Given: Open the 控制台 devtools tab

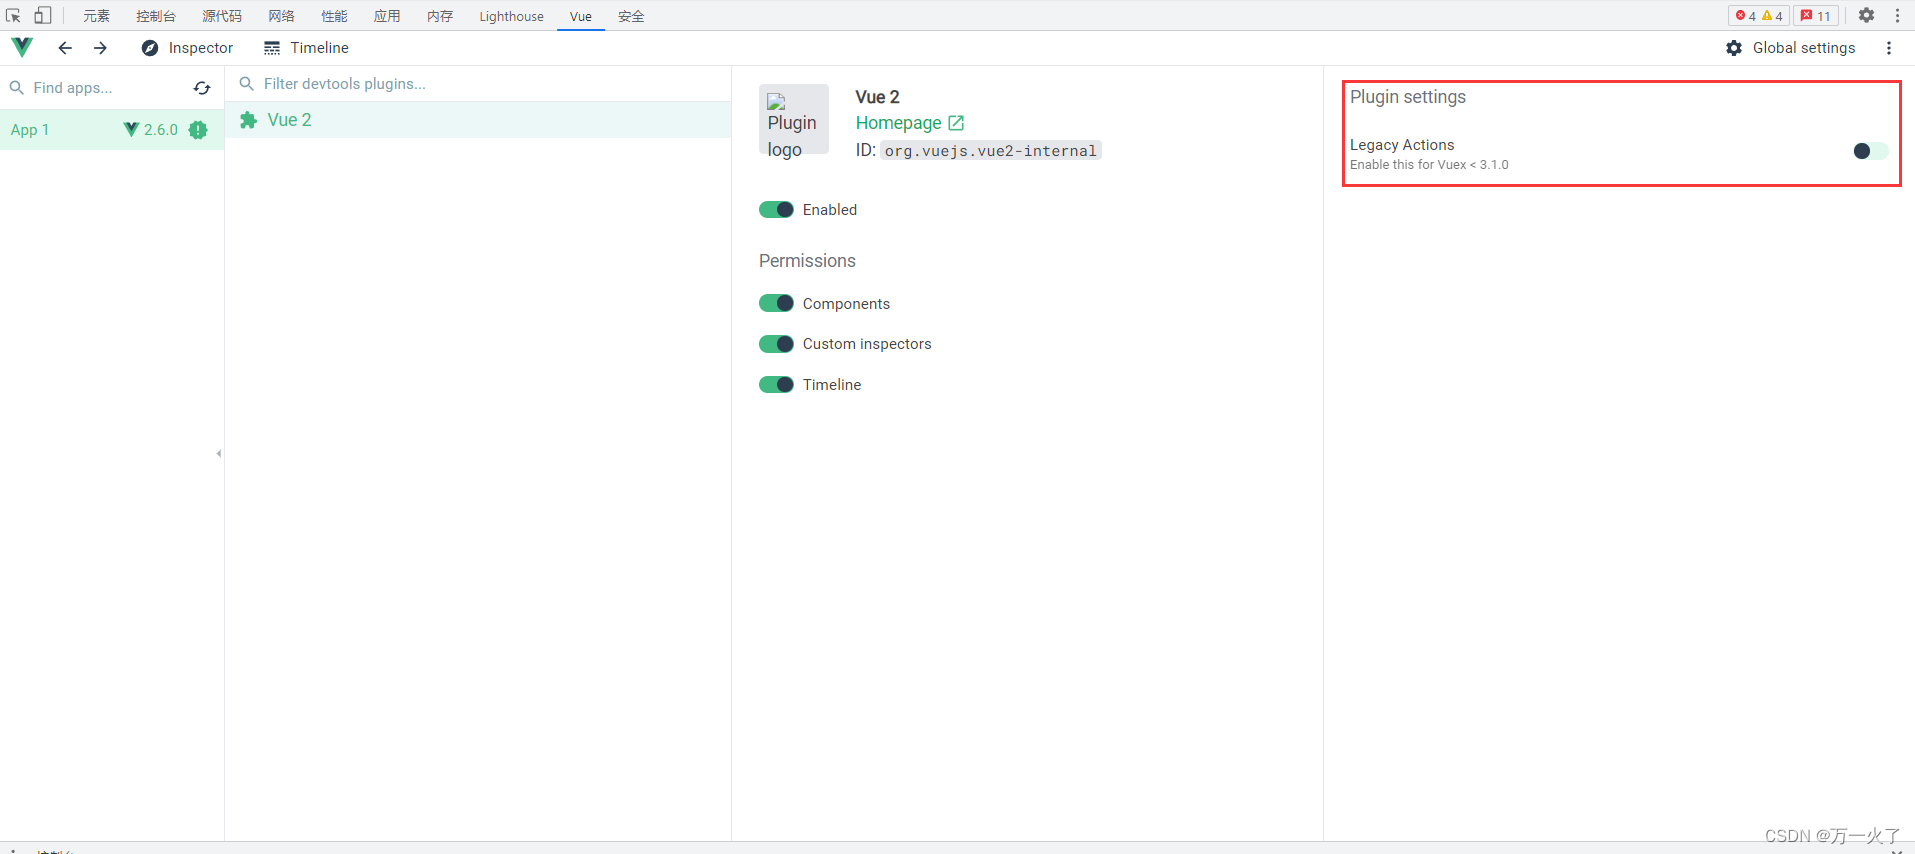Looking at the screenshot, I should click(x=156, y=16).
